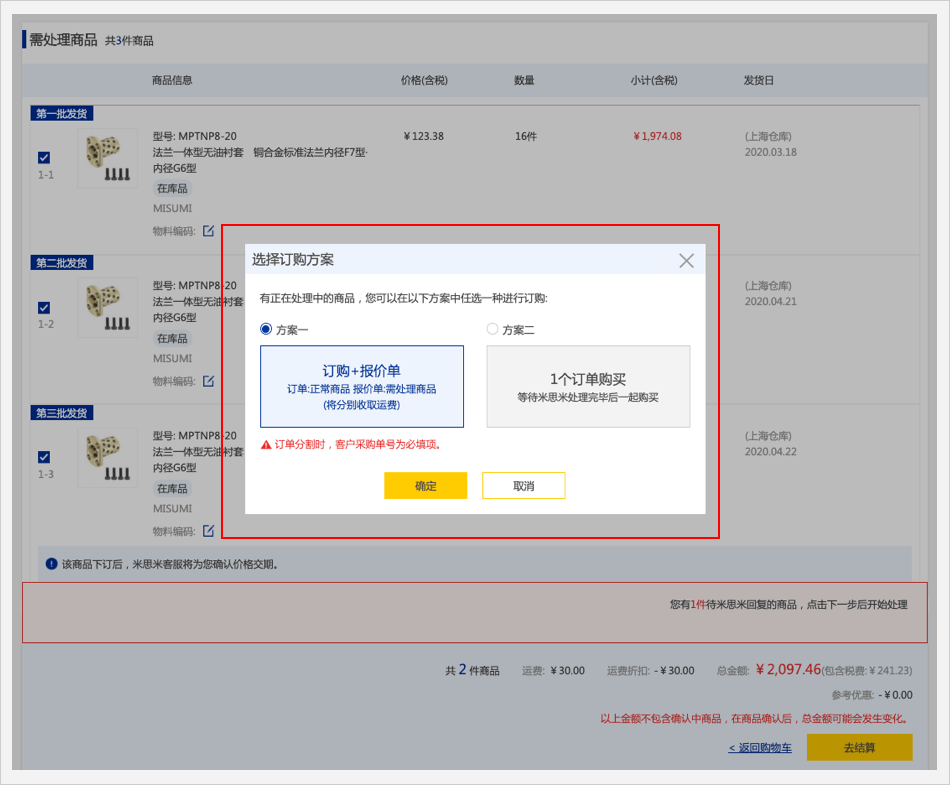The height and width of the screenshot is (785, 950).
Task: Click the 确定 confirm button
Action: (425, 486)
